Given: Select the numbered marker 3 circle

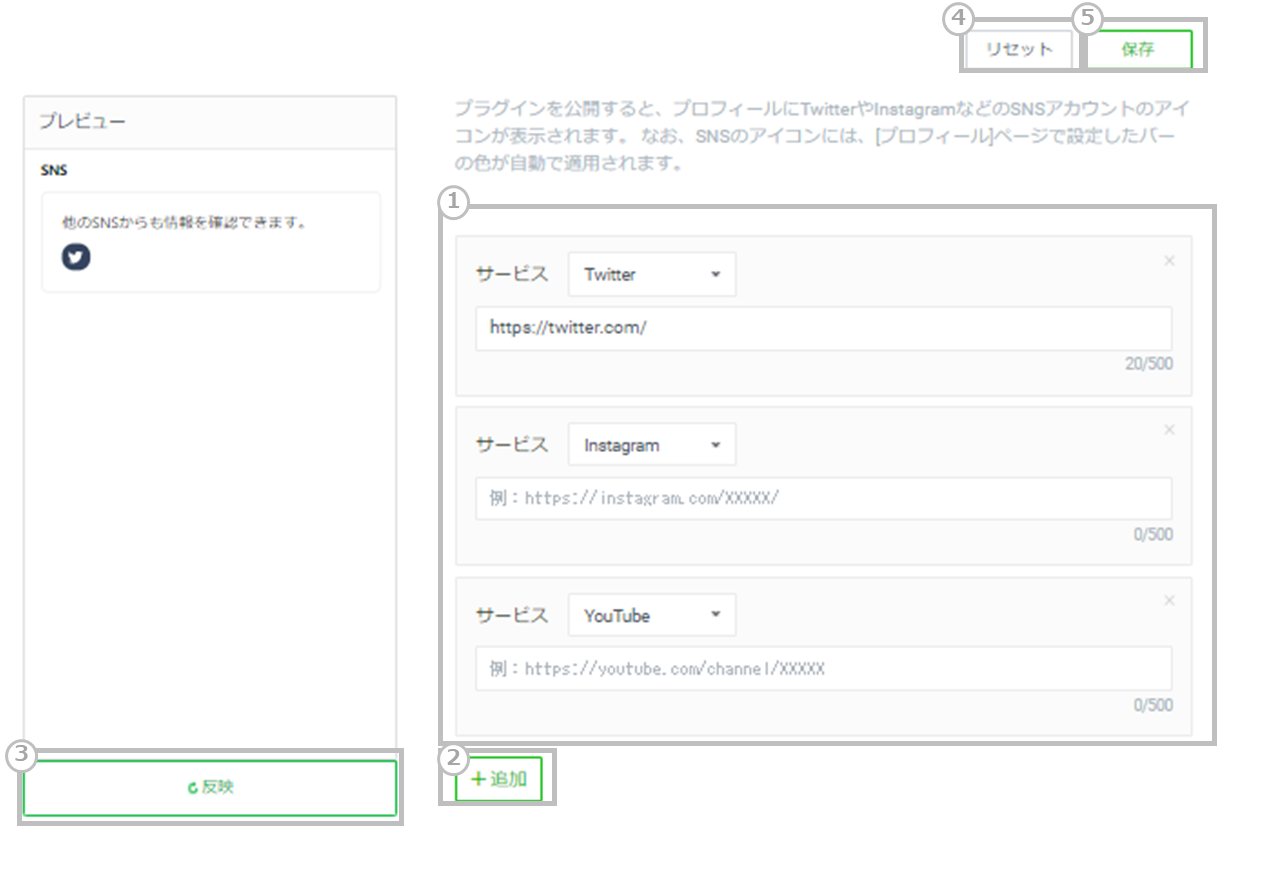Looking at the screenshot, I should pos(20,757).
